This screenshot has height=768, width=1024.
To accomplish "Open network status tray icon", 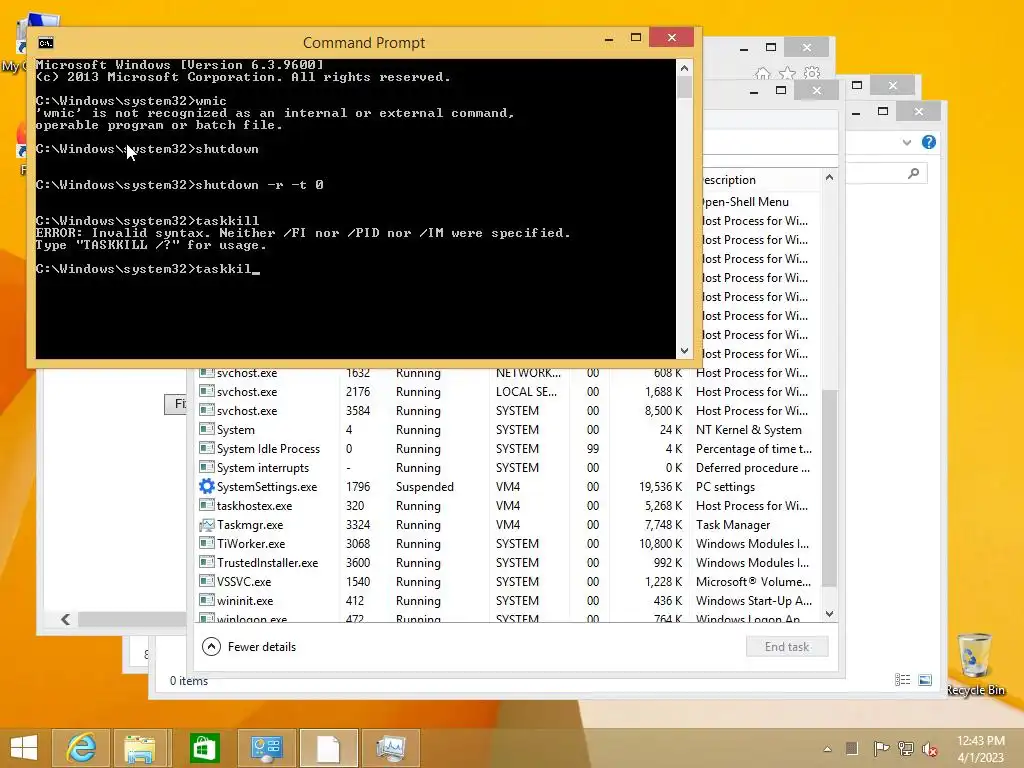I will pyautogui.click(x=905, y=748).
